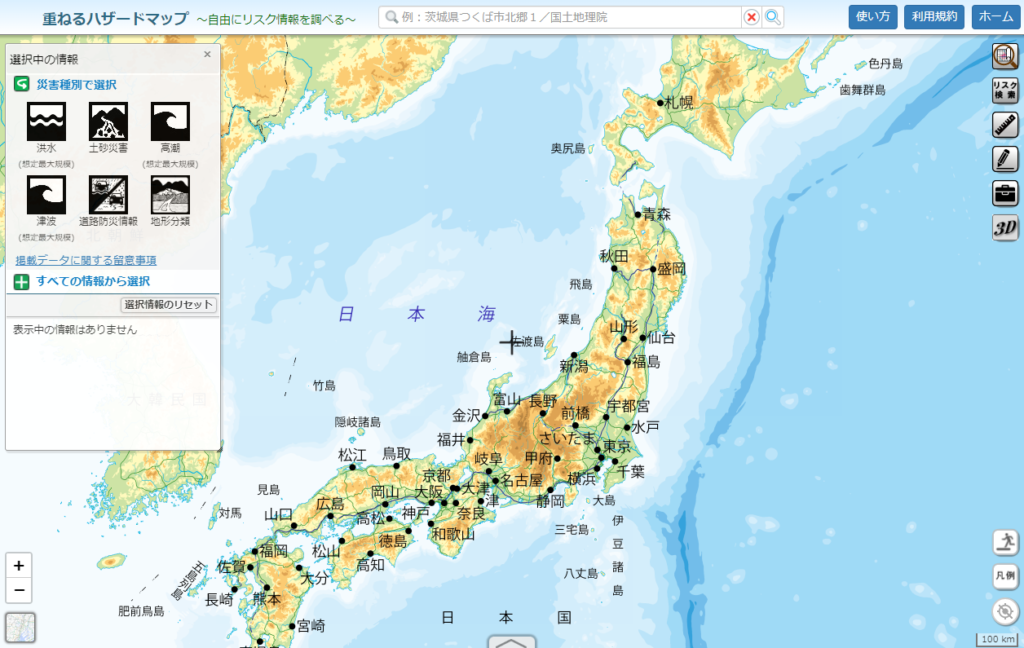Image resolution: width=1024 pixels, height=648 pixels.
Task: Switch basemap via the map thumbnail
Action: 20,627
